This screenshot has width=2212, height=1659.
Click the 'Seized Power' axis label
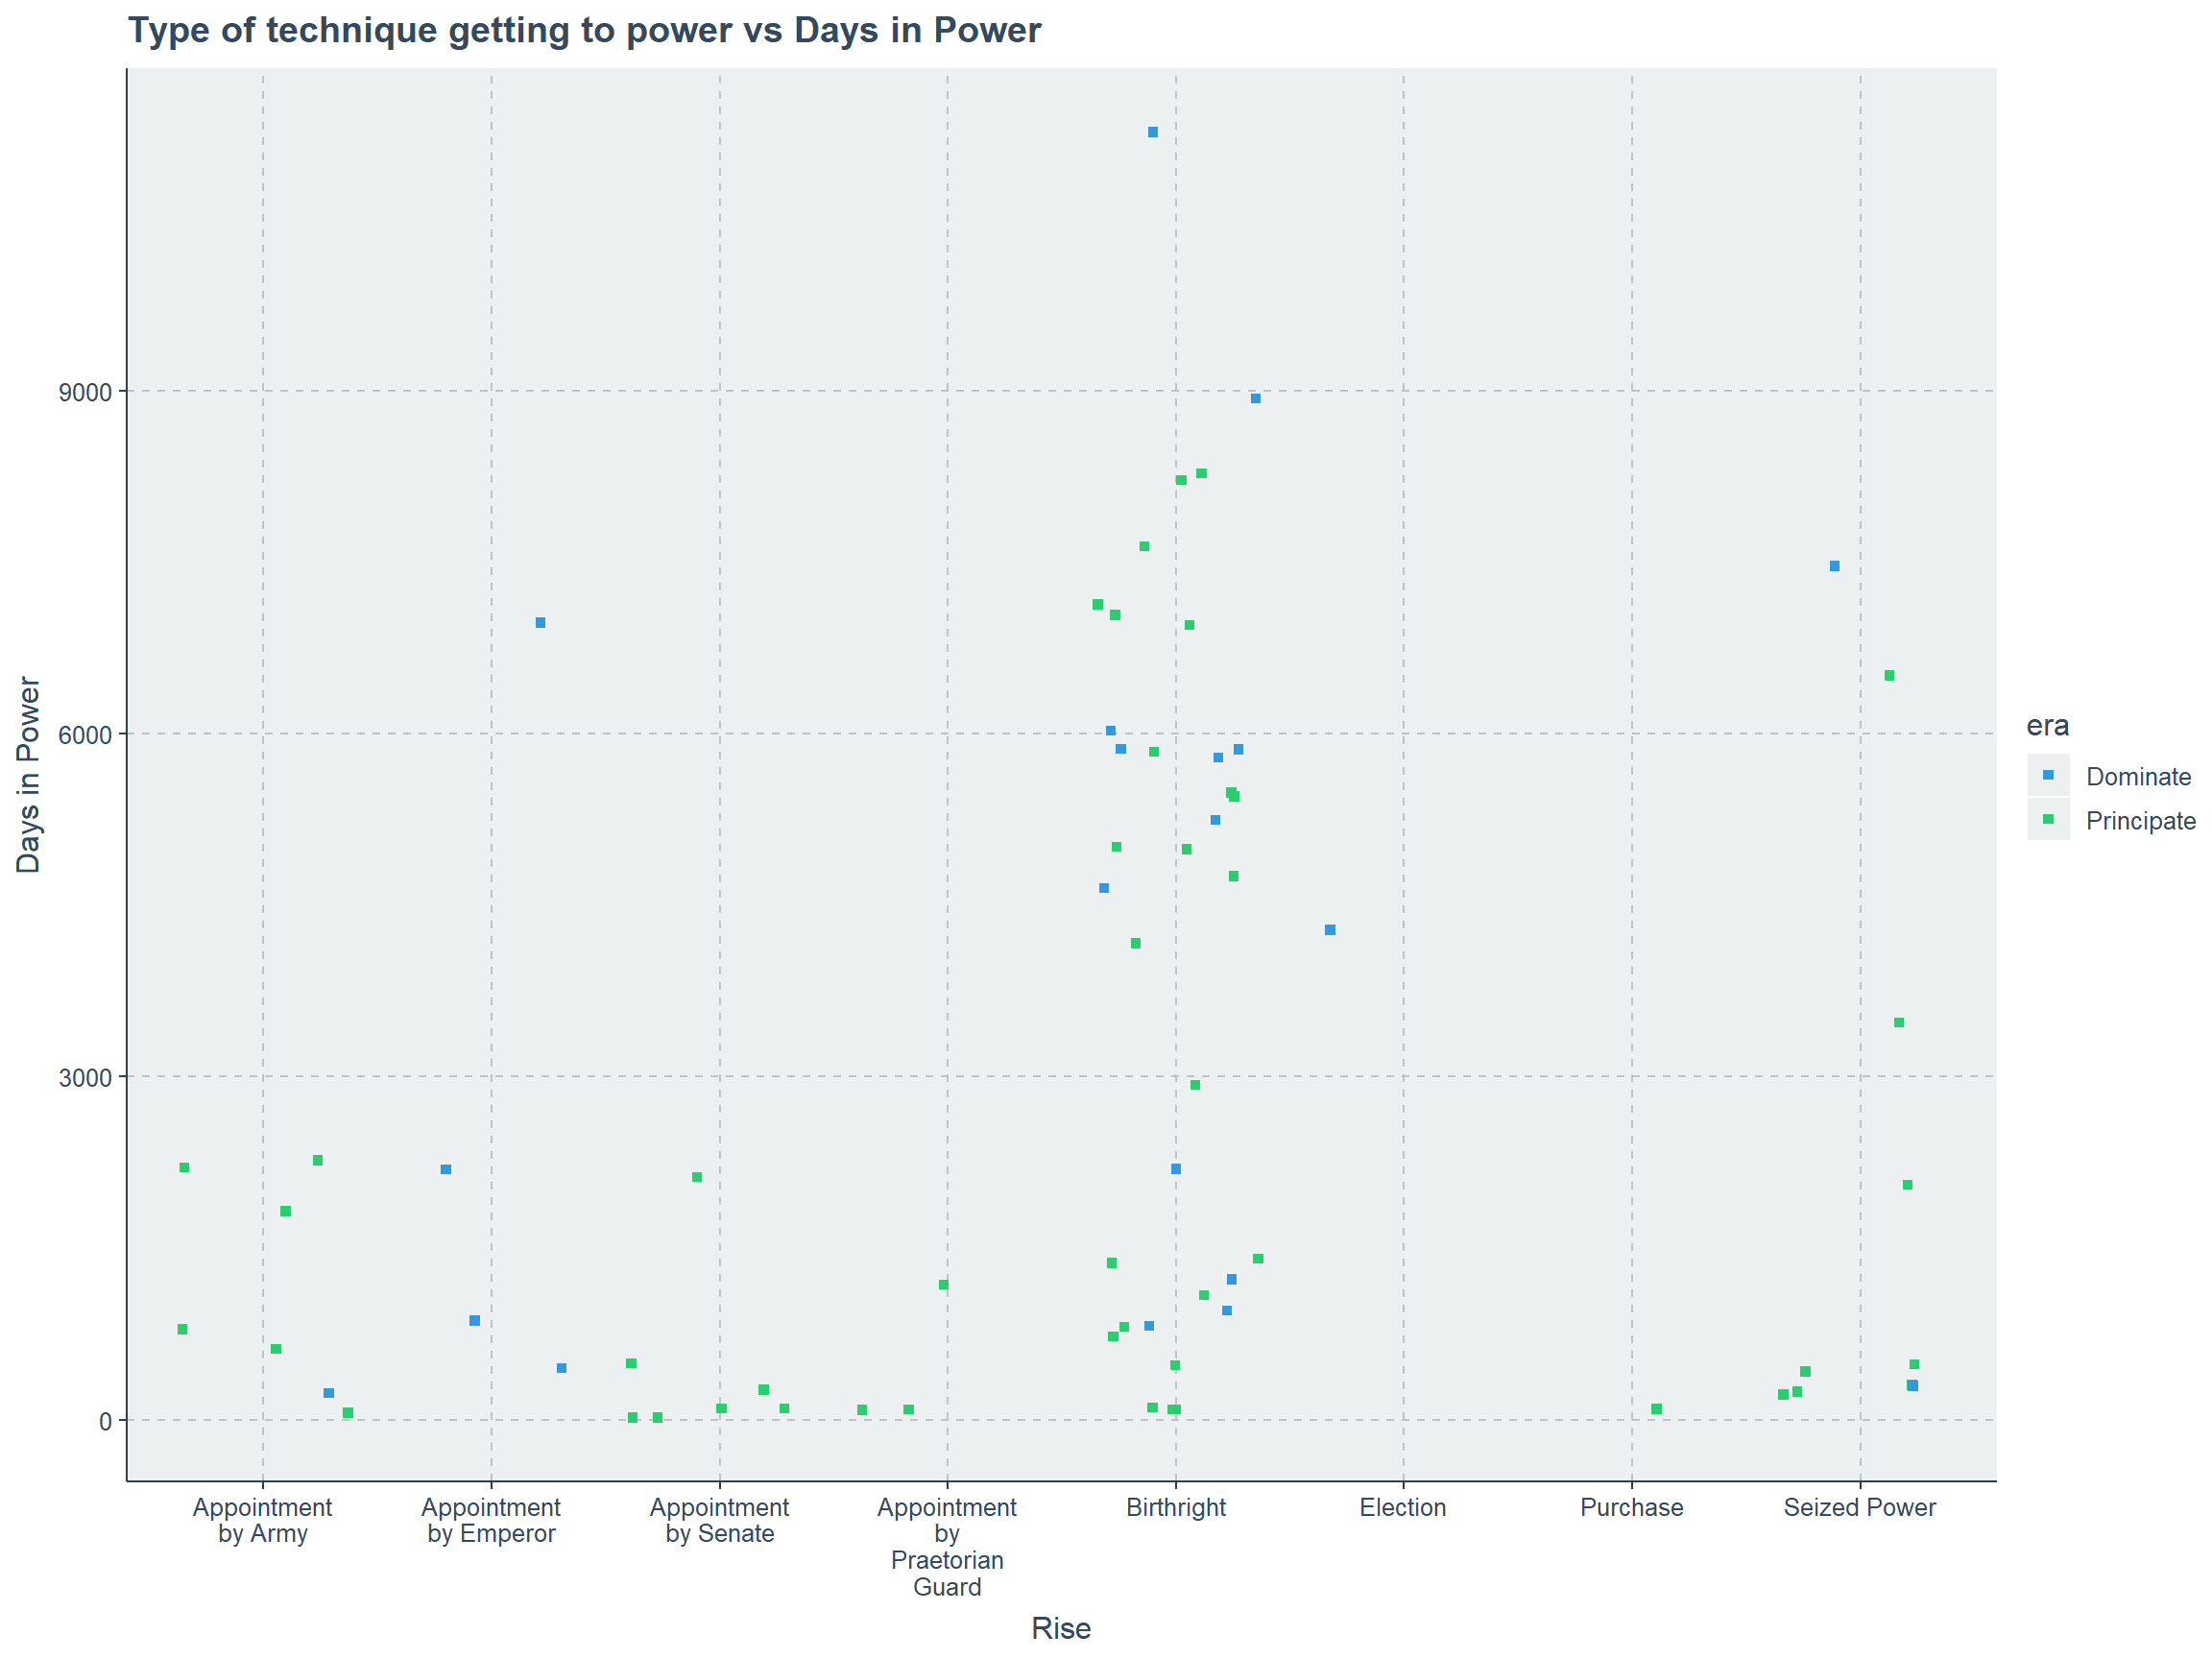(1860, 1507)
